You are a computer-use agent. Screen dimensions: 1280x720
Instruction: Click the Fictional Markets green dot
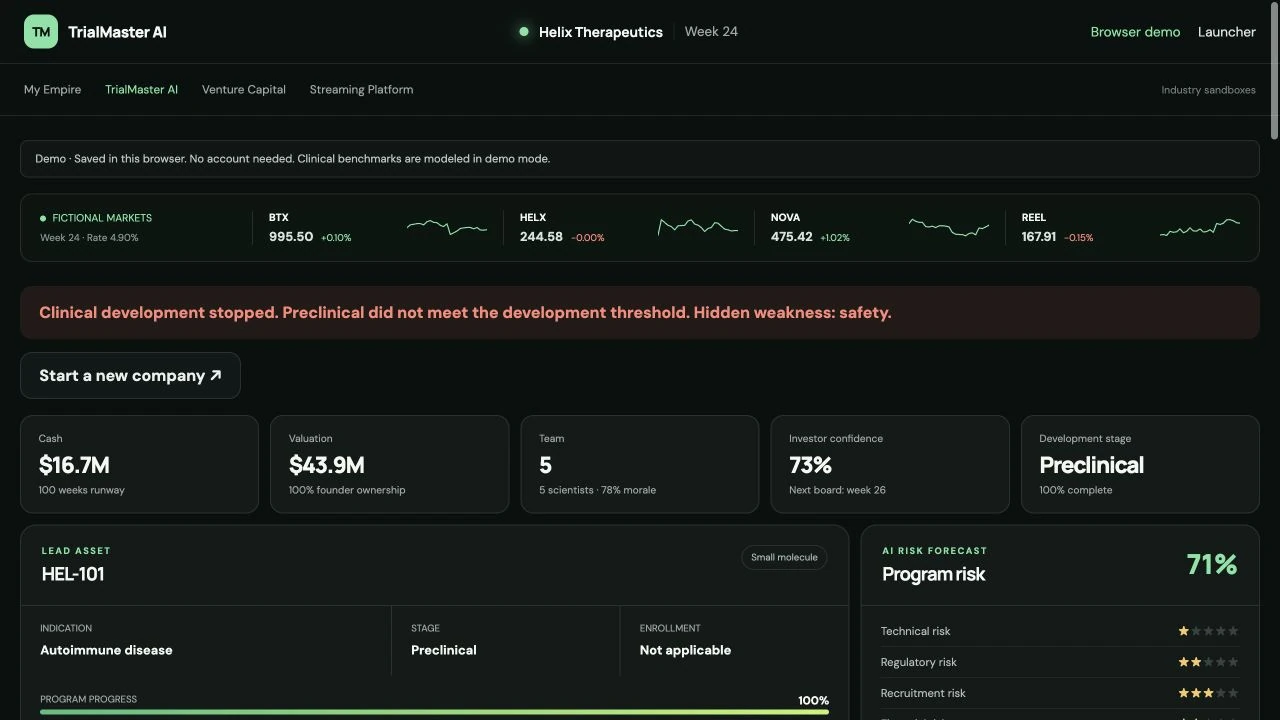click(43, 218)
